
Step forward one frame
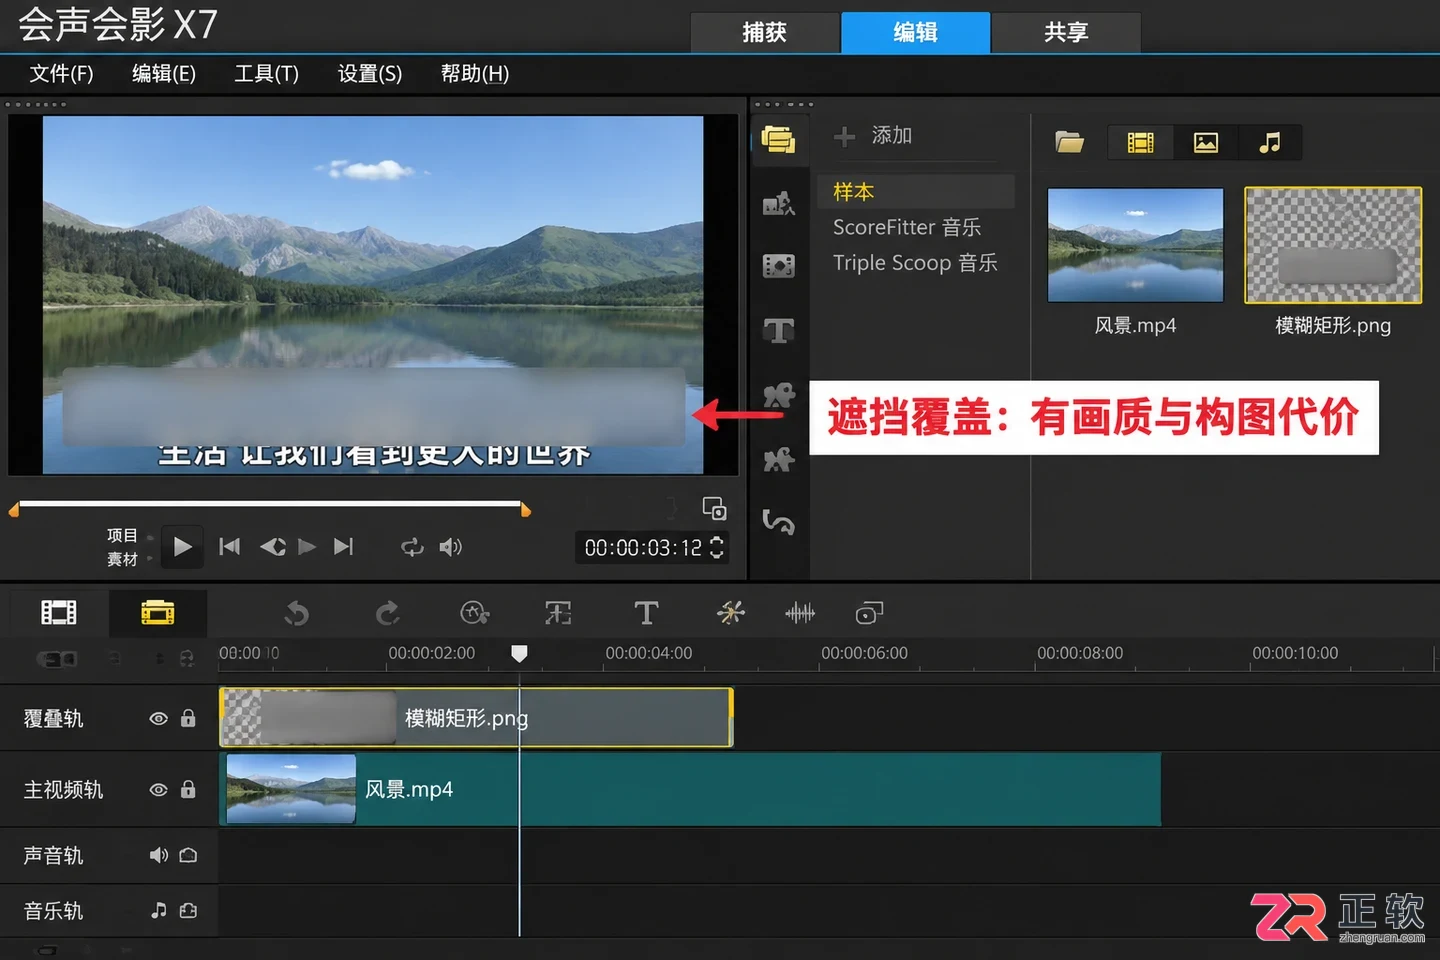click(x=307, y=546)
